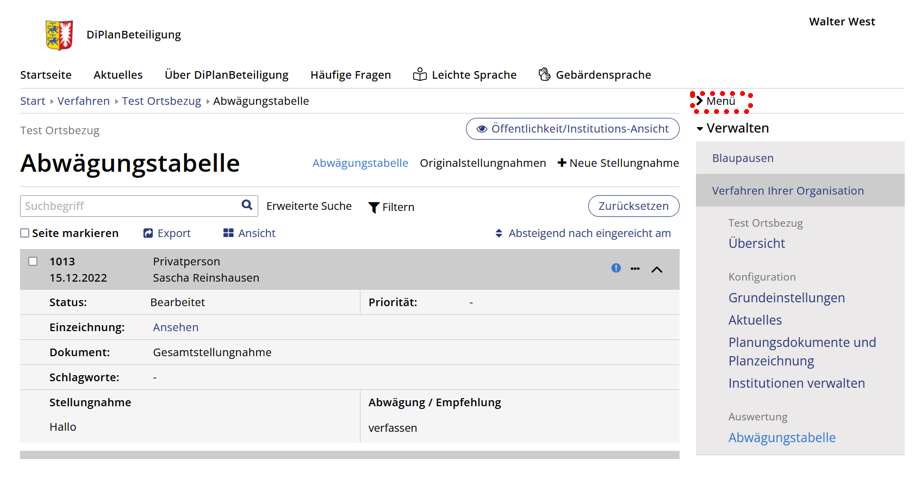The height and width of the screenshot is (482, 913).
Task: Click into the Suchbegriff search field
Action: 130,206
